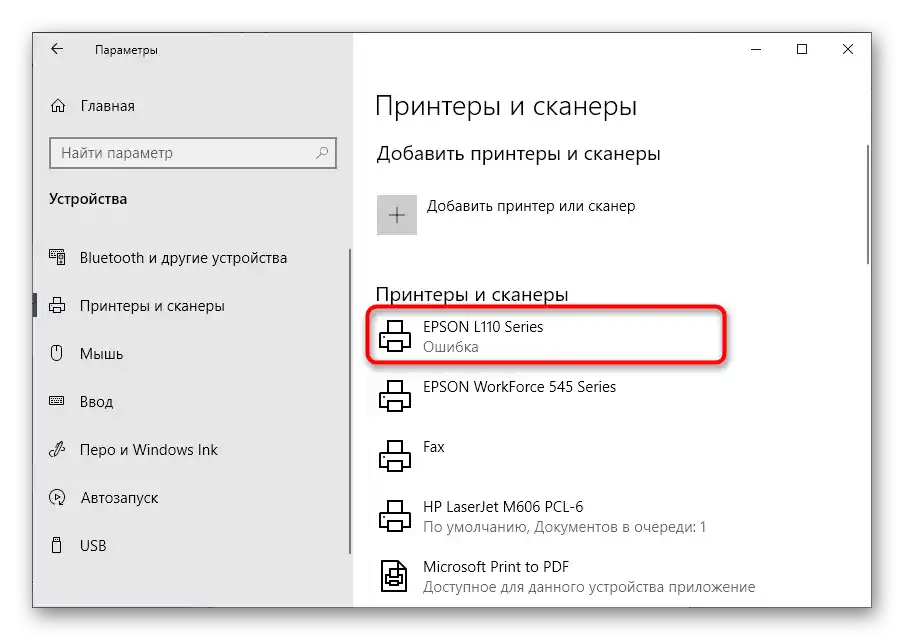Click the EPSON L110 Series printer icon
Screen dimensions: 904x640
point(394,336)
